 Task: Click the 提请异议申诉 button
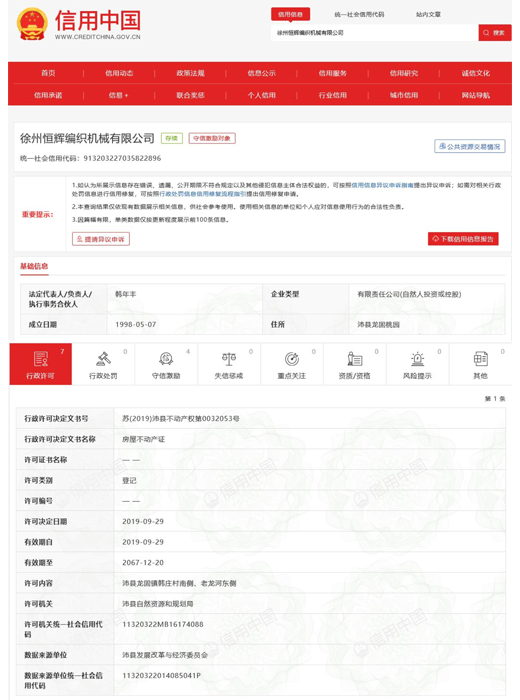pyautogui.click(x=101, y=239)
